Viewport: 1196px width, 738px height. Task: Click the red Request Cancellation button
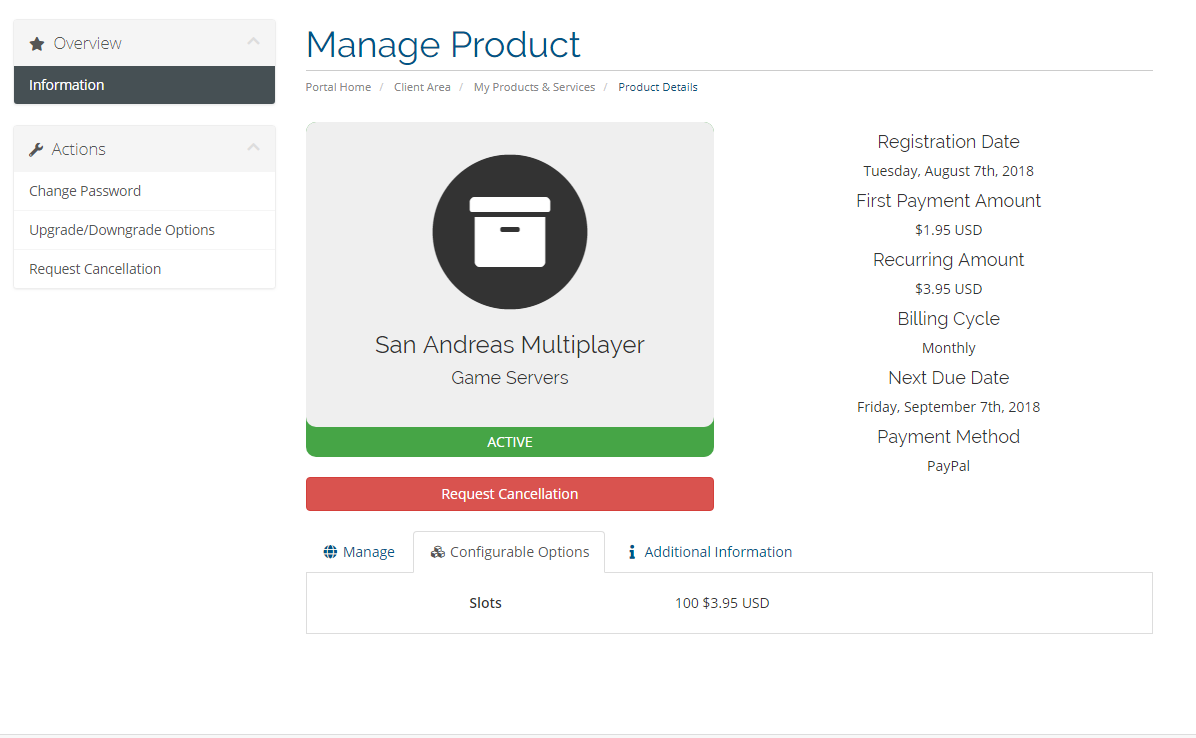[x=510, y=494]
